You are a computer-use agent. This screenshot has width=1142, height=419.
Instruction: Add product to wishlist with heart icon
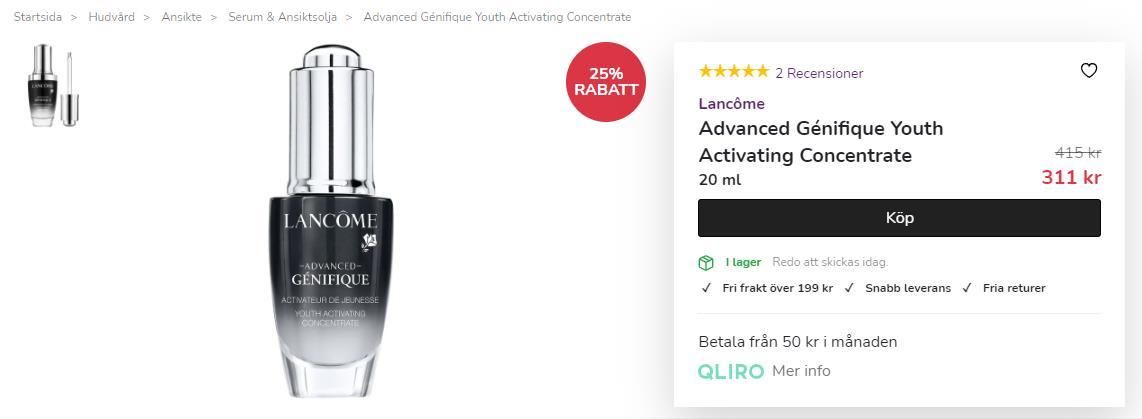(1088, 71)
